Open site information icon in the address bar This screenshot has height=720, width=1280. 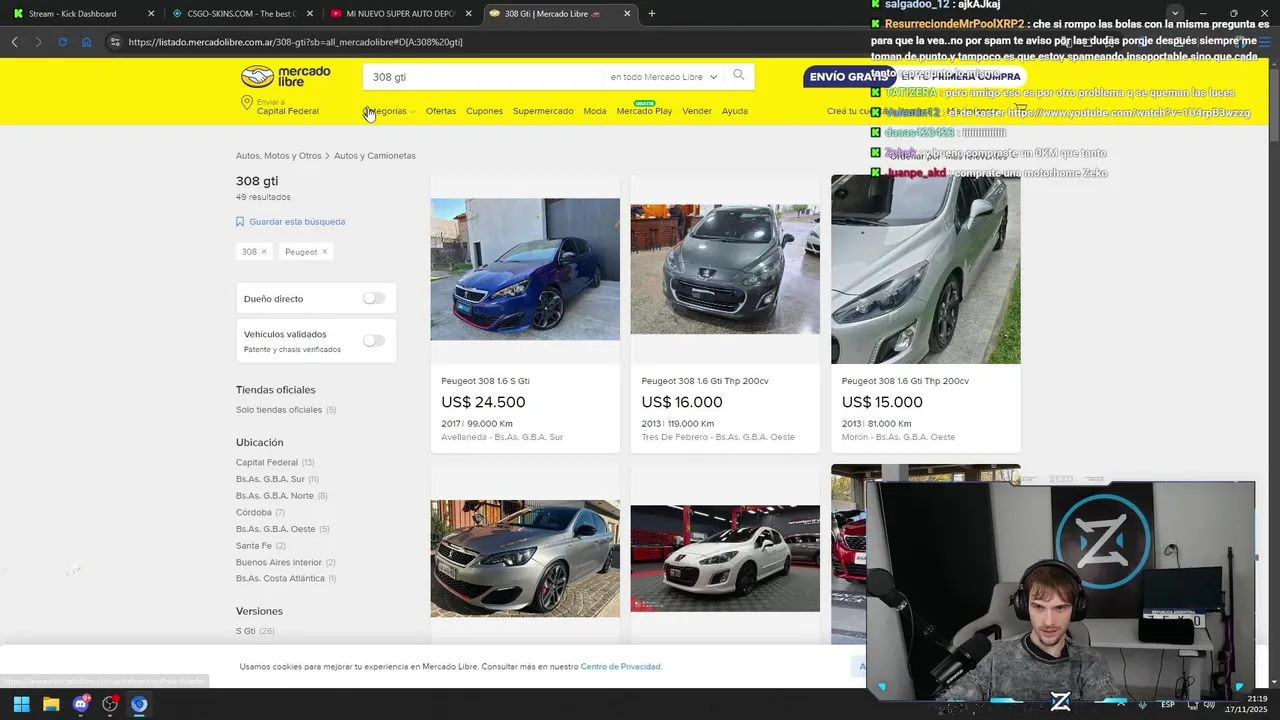coord(115,42)
